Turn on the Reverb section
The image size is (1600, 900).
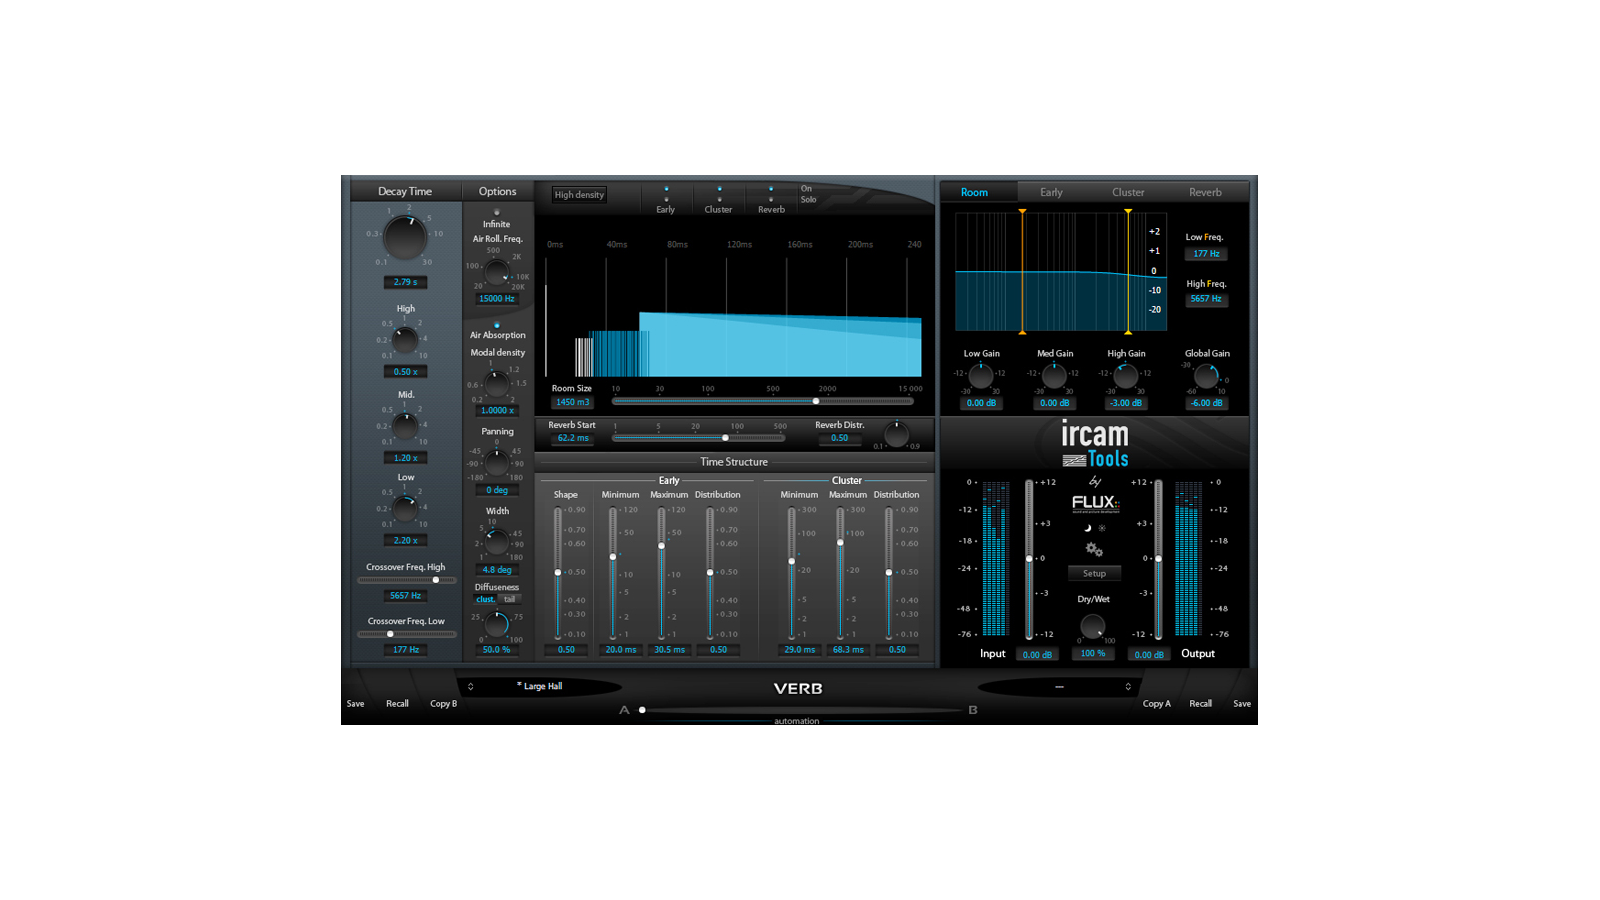click(771, 188)
